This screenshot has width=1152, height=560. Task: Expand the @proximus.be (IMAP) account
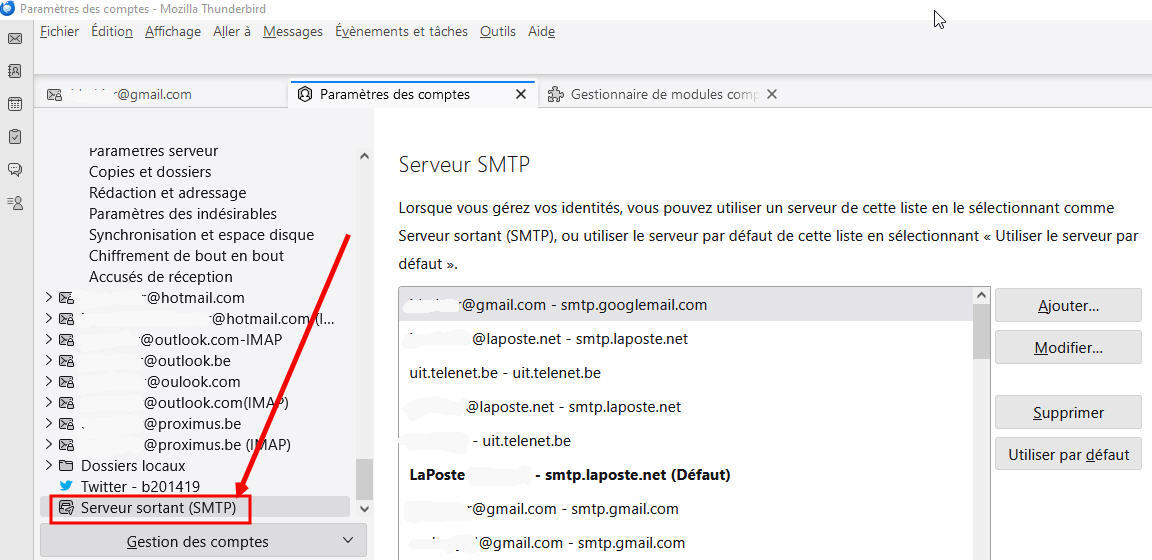click(48, 445)
